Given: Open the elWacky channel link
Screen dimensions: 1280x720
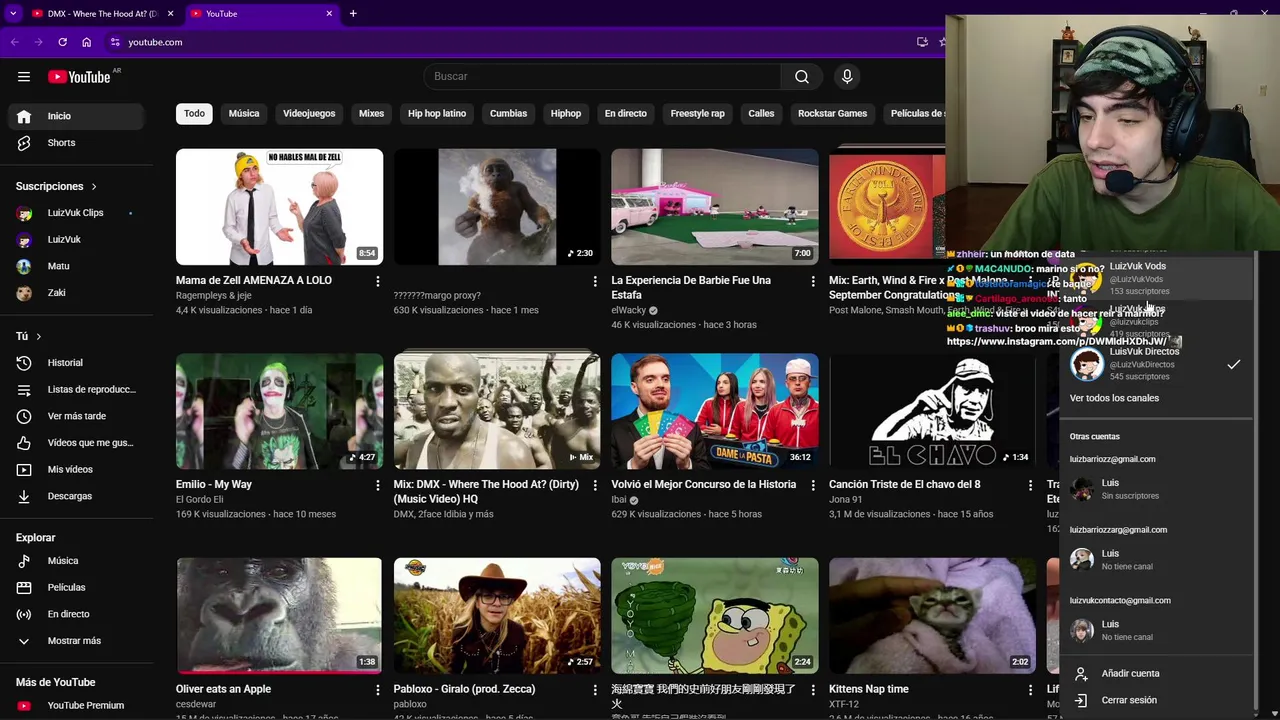Looking at the screenshot, I should [x=628, y=311].
